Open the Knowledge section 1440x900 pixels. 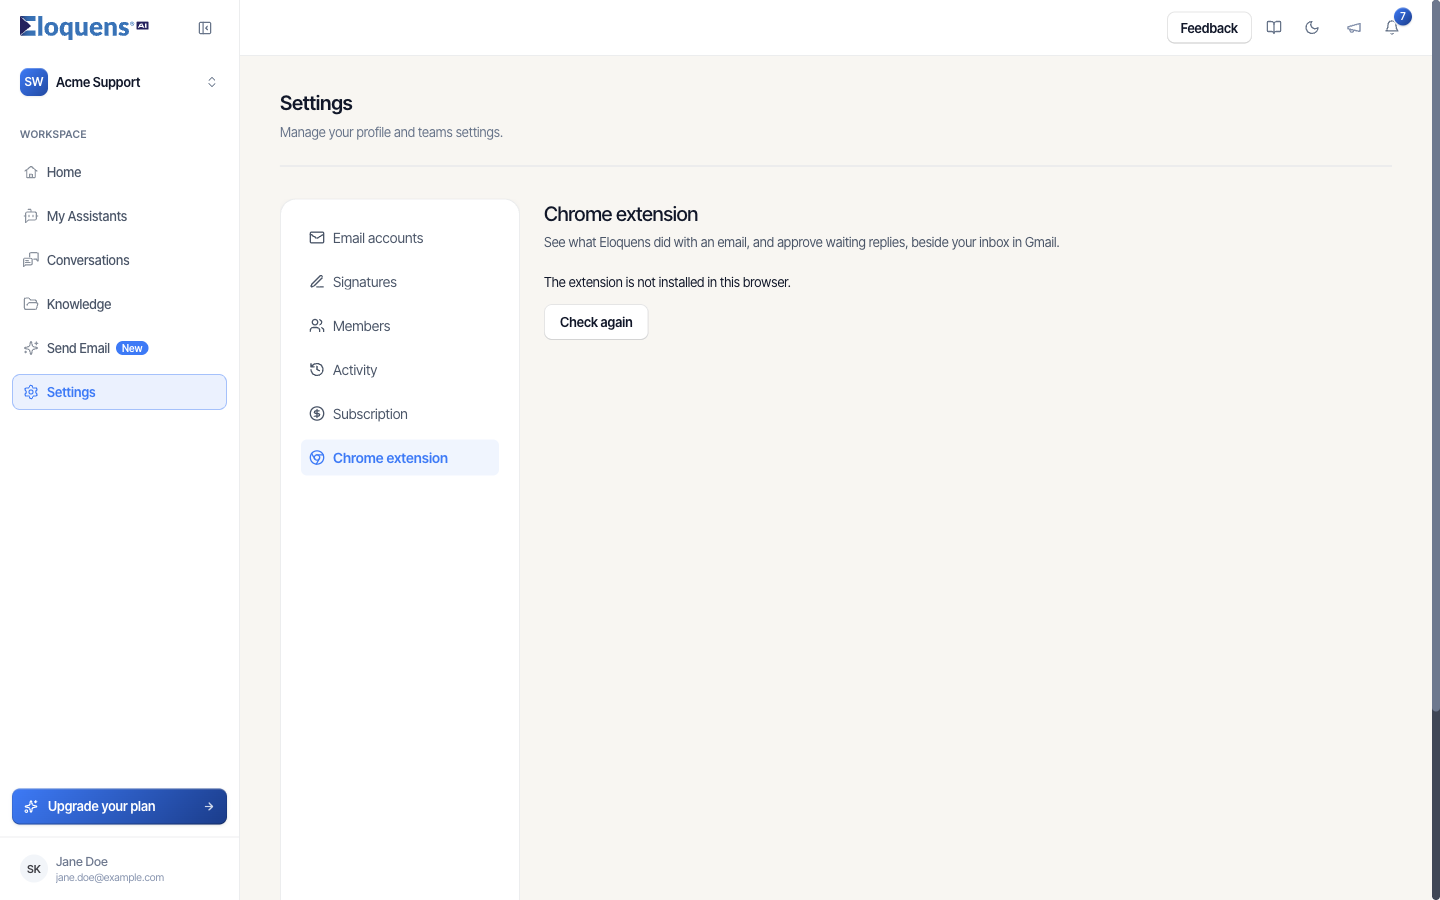[x=119, y=304]
